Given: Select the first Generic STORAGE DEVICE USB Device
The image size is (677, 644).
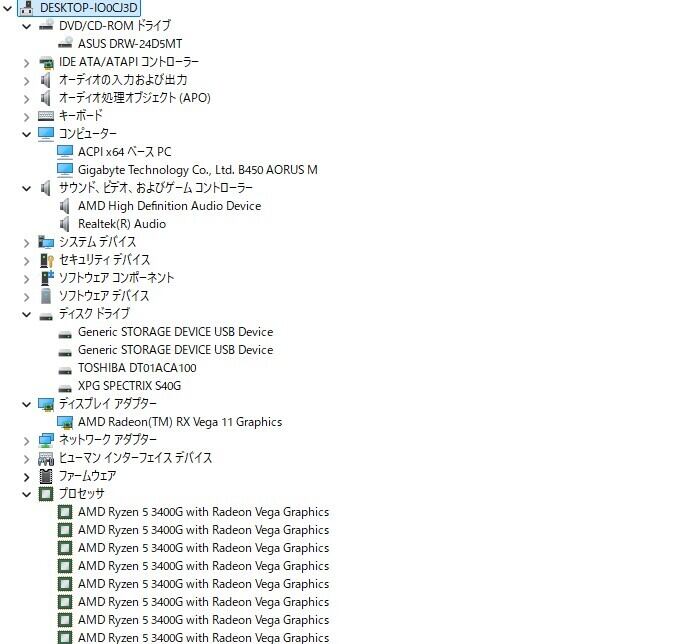Looking at the screenshot, I should pos(175,331).
